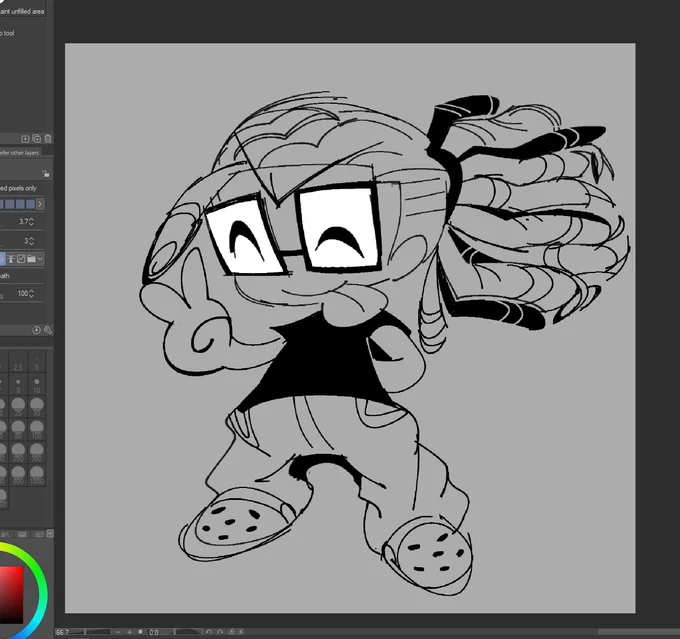Click the zoom in plus button
Viewport: 680px width, 639px height.
click(x=129, y=632)
